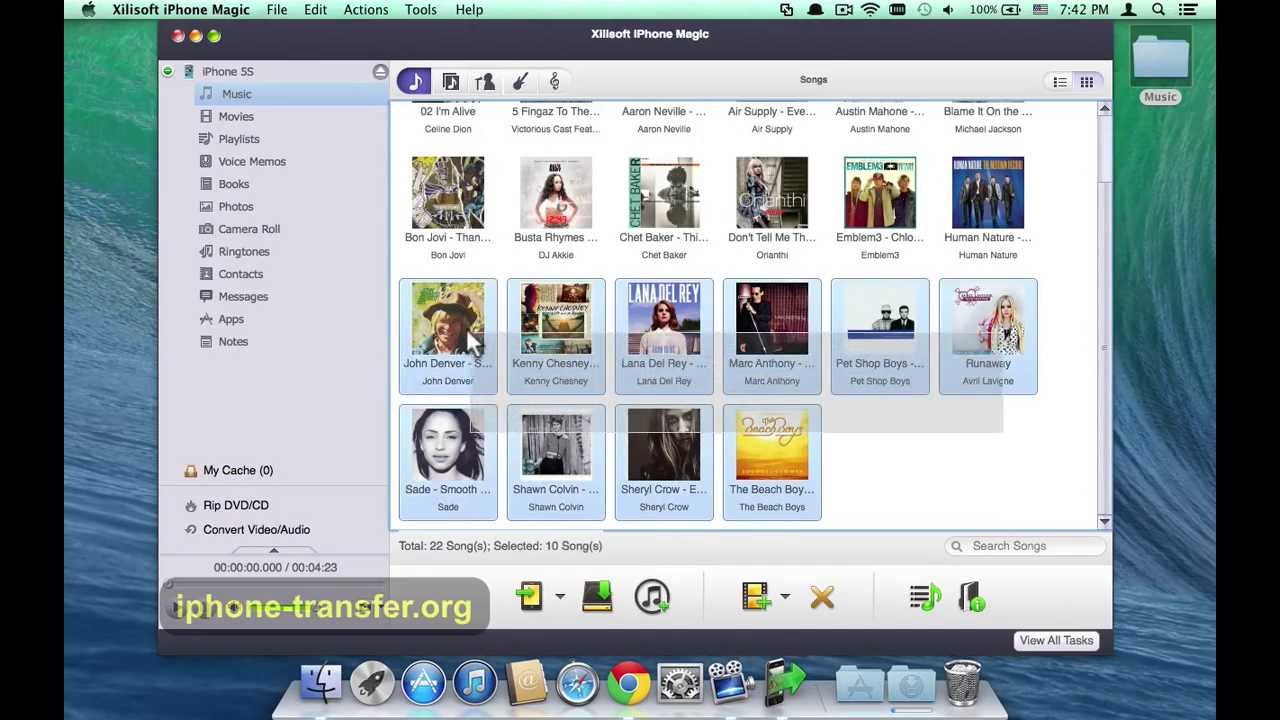Switch to the Artists view icon
This screenshot has width=1280, height=720.
(x=485, y=82)
